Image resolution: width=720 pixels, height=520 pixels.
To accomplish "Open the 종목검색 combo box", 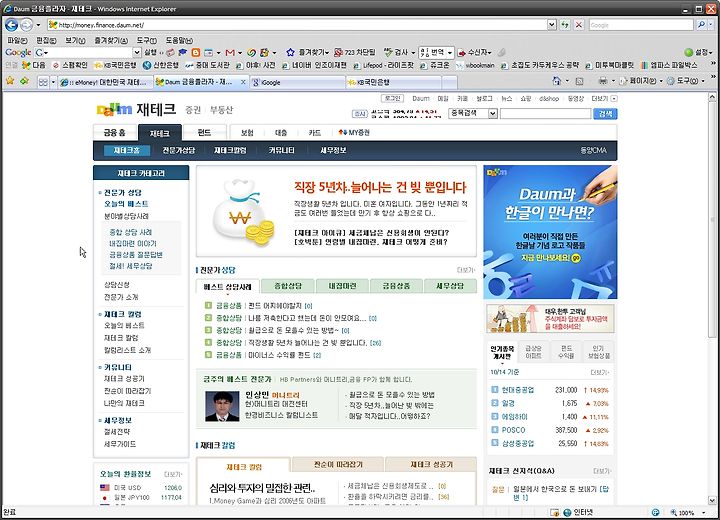I will [473, 113].
